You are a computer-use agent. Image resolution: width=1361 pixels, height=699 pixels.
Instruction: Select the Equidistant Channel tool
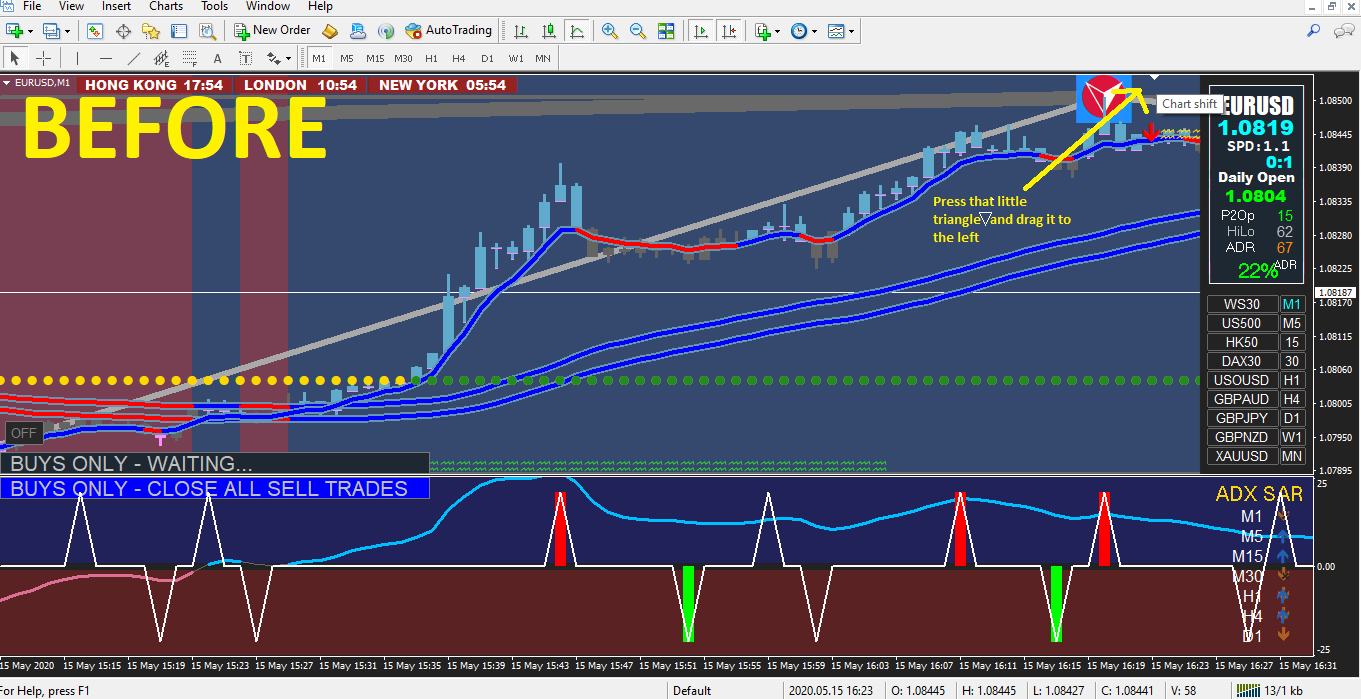pos(161,58)
